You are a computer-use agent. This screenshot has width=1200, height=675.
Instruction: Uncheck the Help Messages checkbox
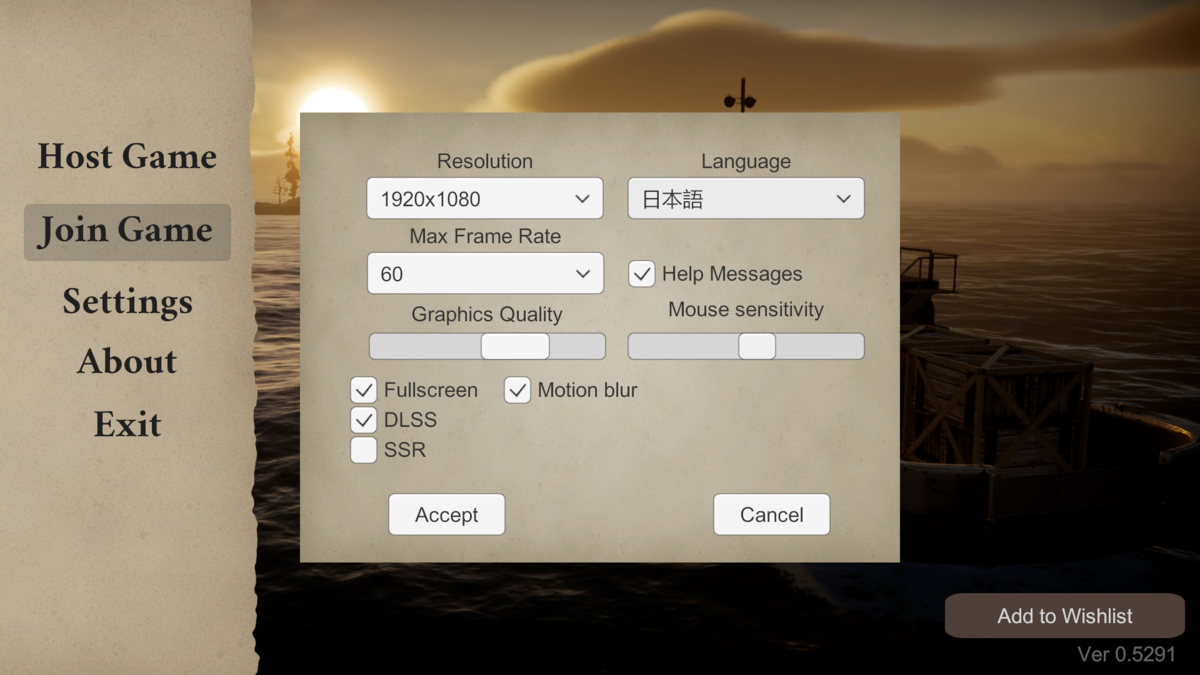(642, 273)
